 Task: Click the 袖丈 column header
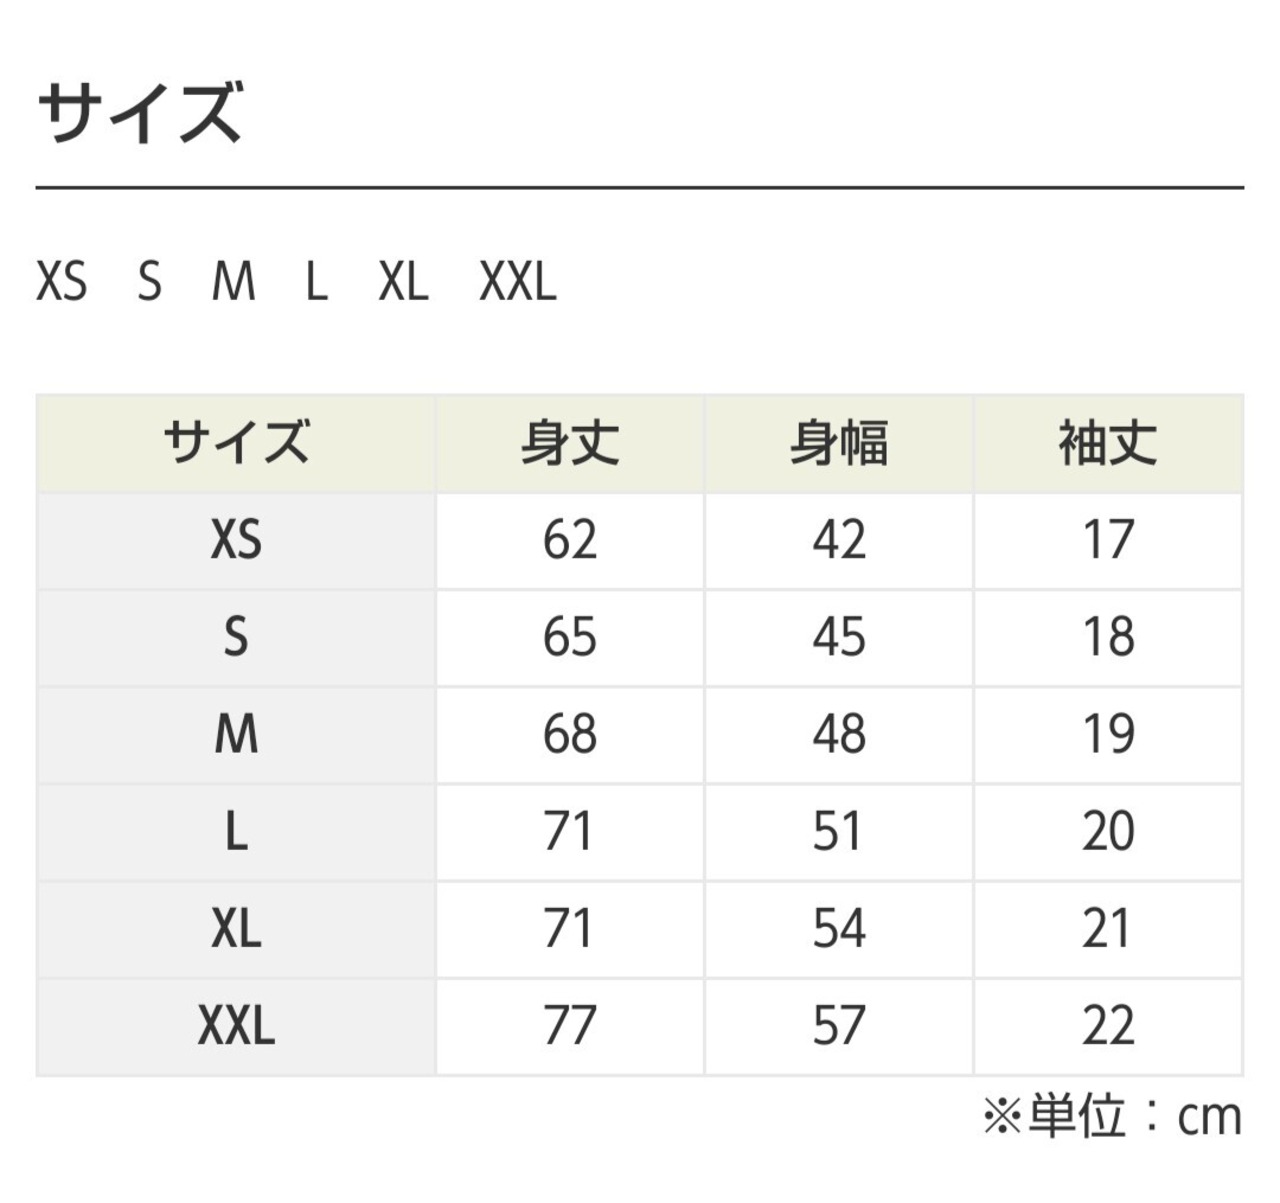(1108, 444)
